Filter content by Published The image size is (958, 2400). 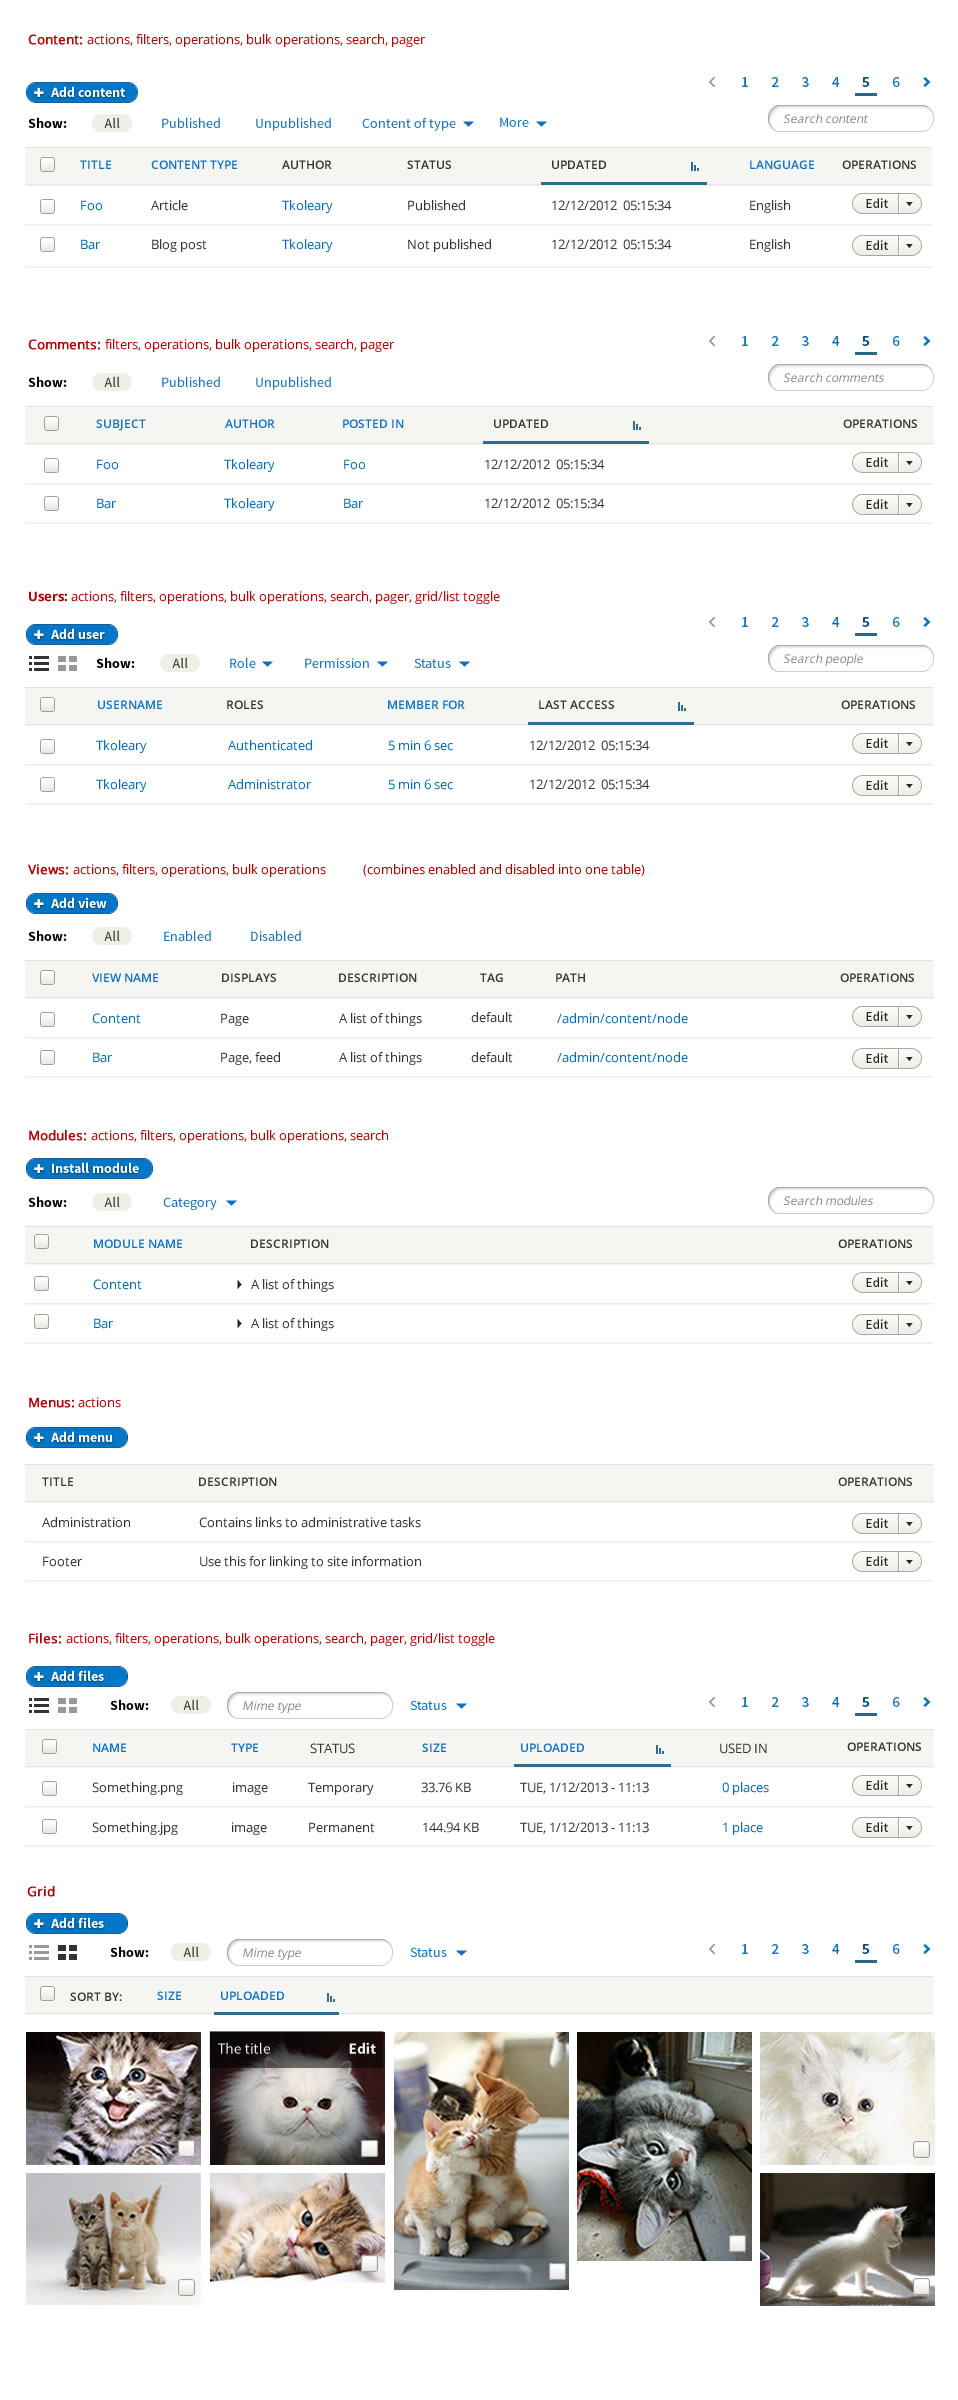190,123
